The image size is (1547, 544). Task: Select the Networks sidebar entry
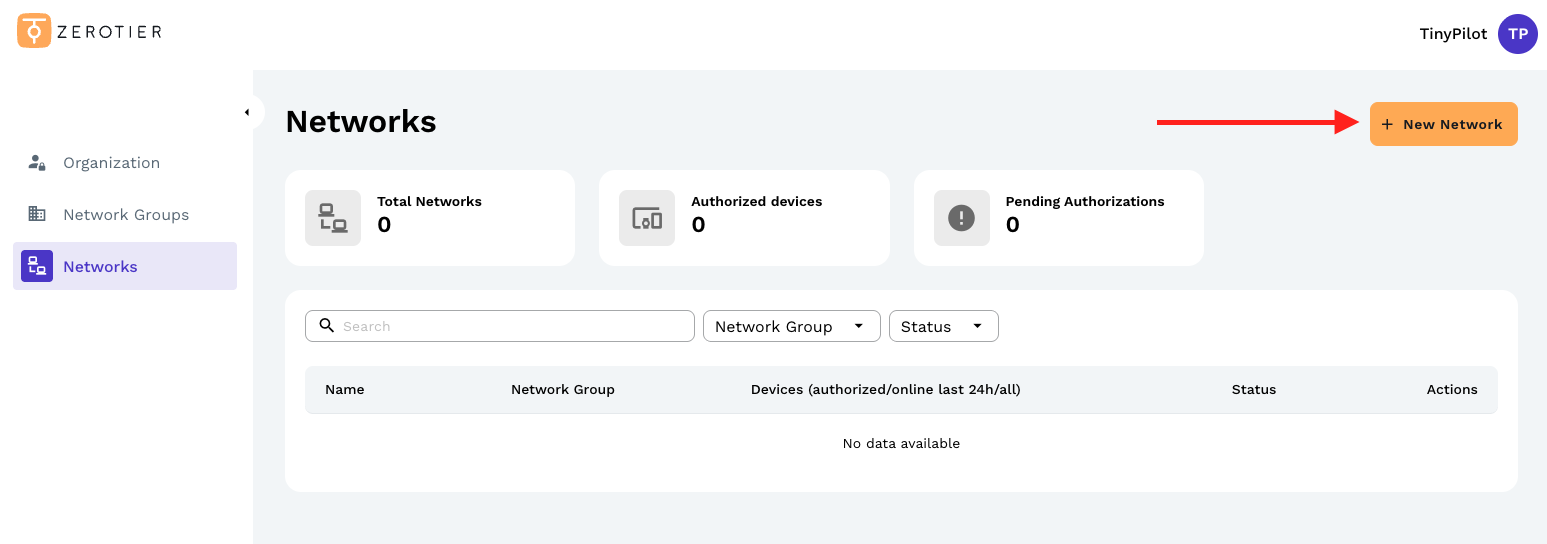[x=125, y=266]
